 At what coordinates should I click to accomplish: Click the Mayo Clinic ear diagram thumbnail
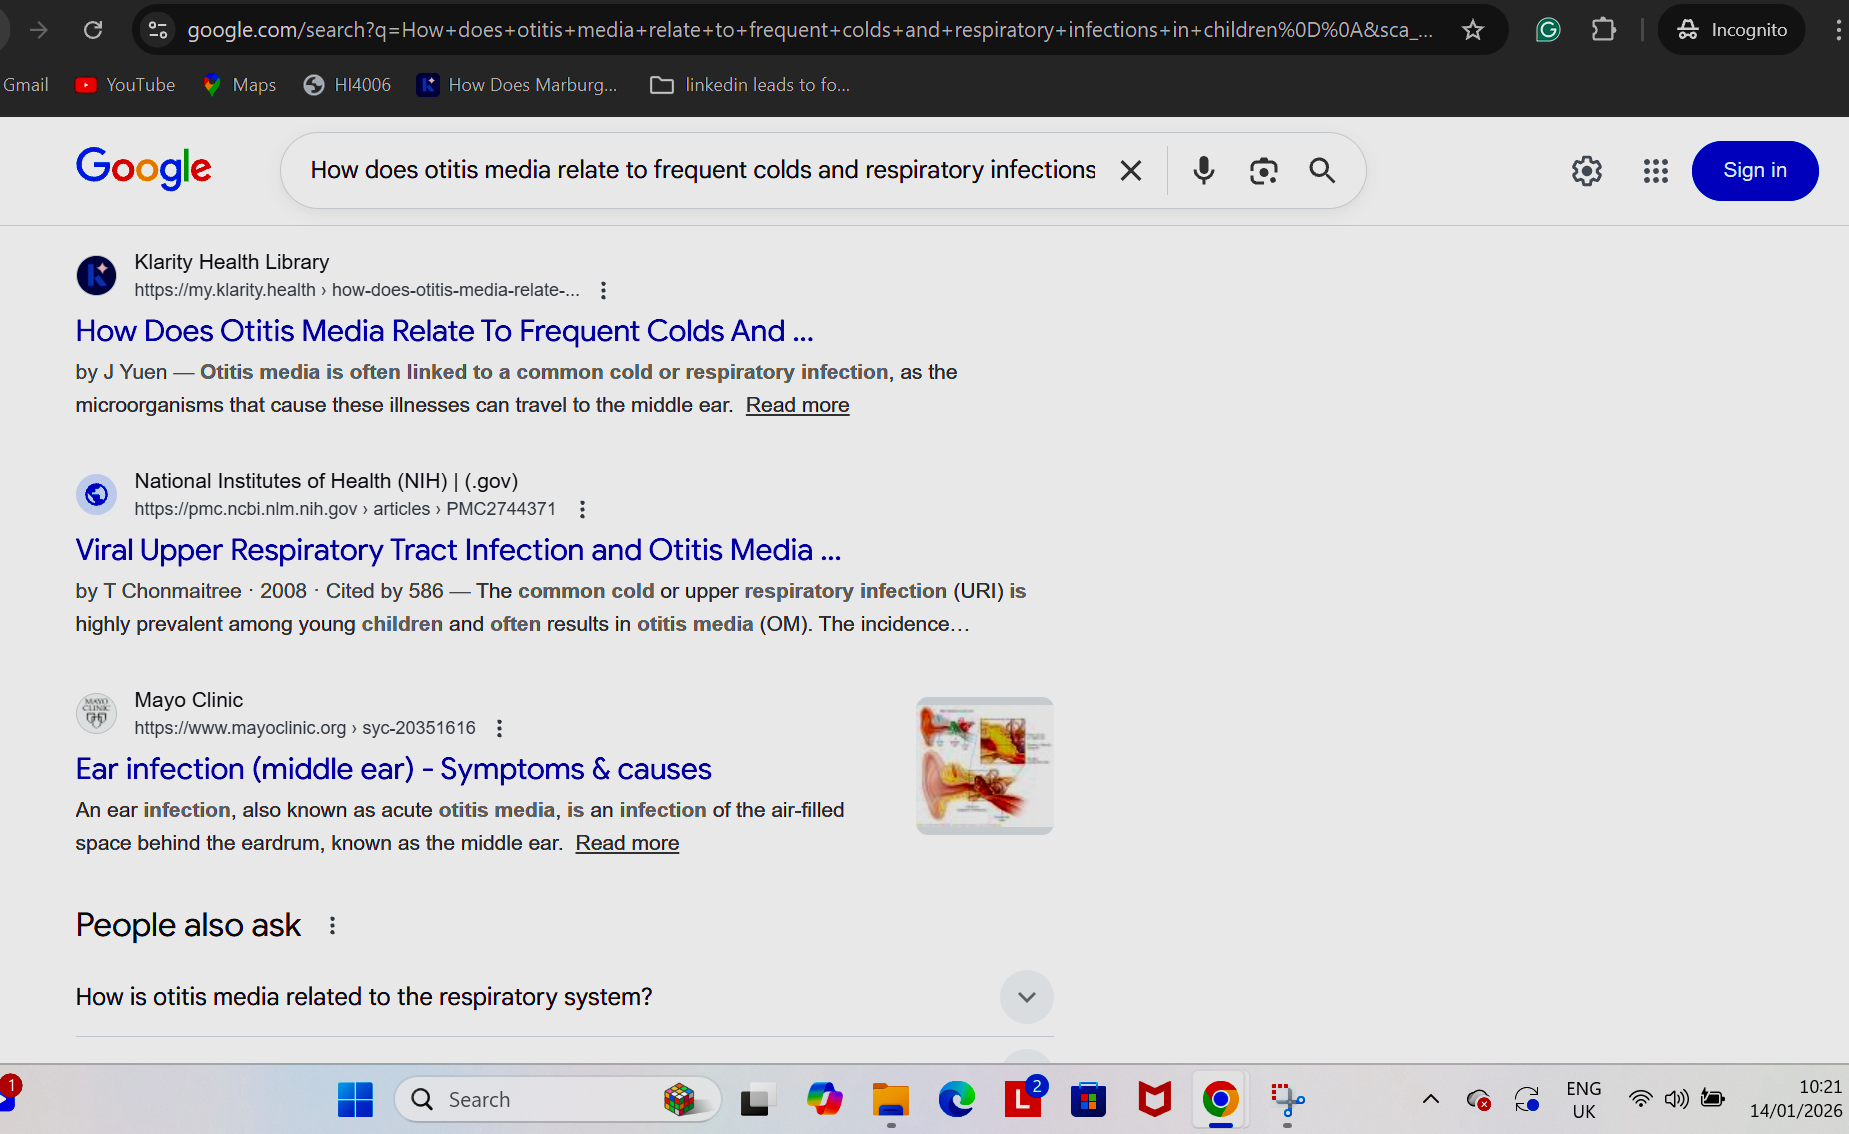click(983, 764)
